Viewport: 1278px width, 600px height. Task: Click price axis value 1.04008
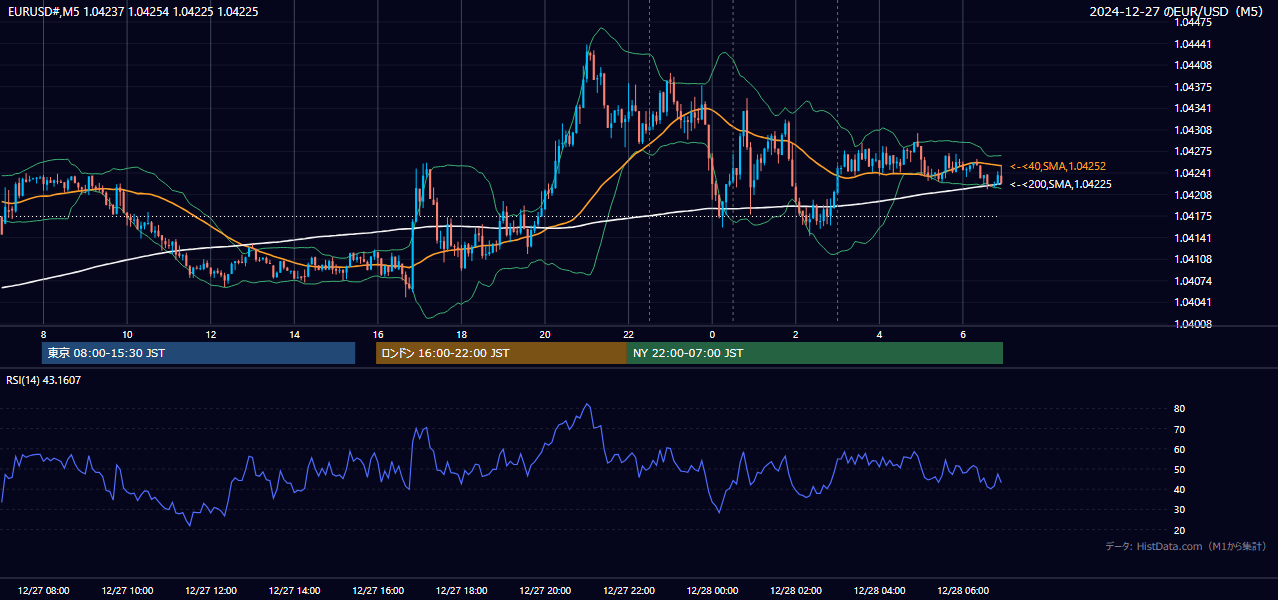click(x=1193, y=324)
